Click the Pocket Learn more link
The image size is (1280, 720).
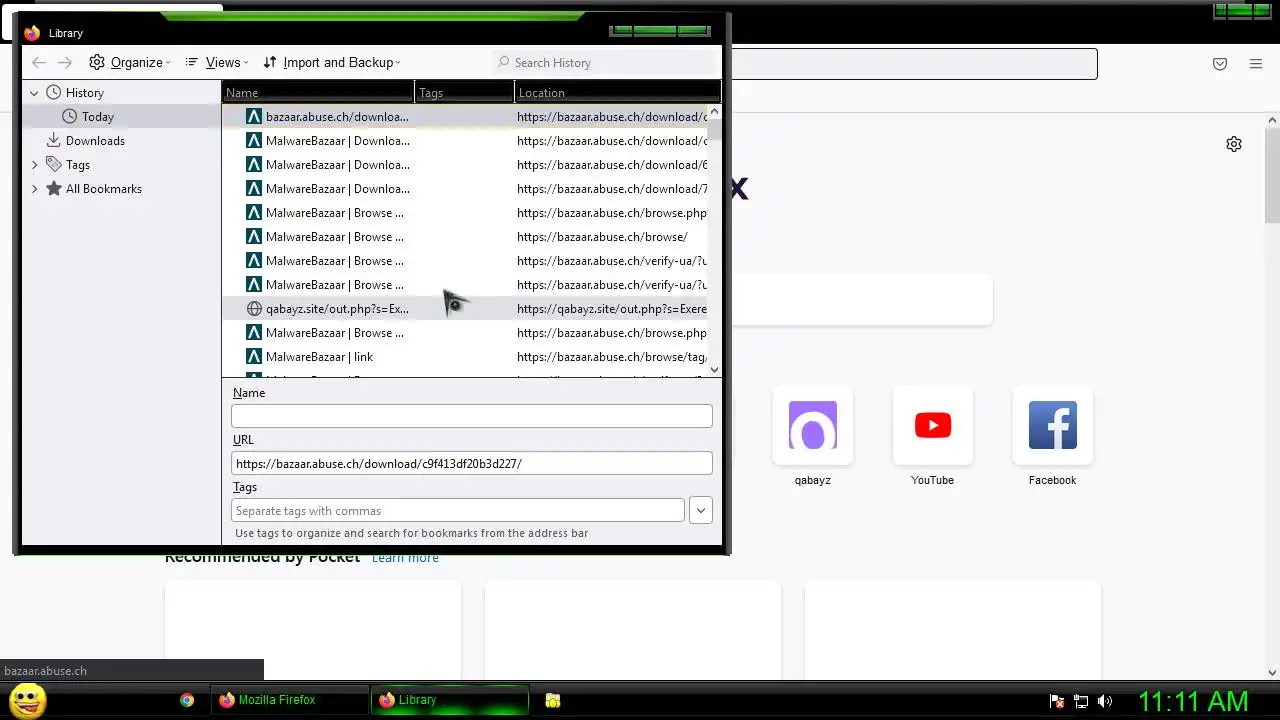point(405,557)
